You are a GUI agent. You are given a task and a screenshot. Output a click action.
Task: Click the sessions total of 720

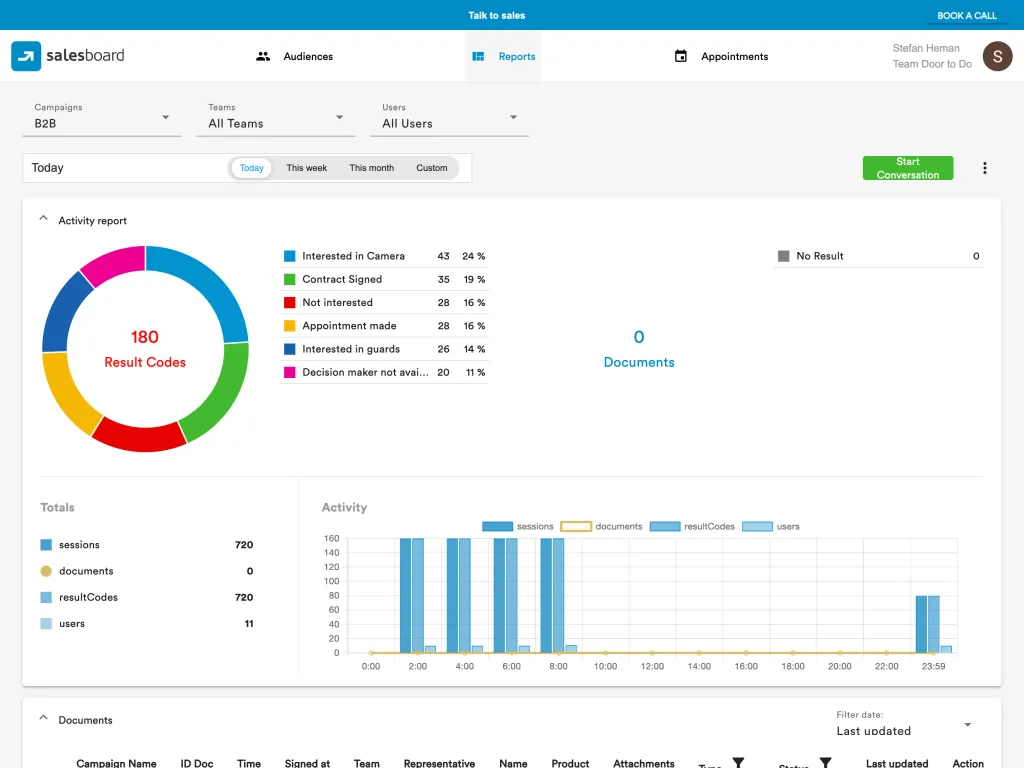[244, 545]
